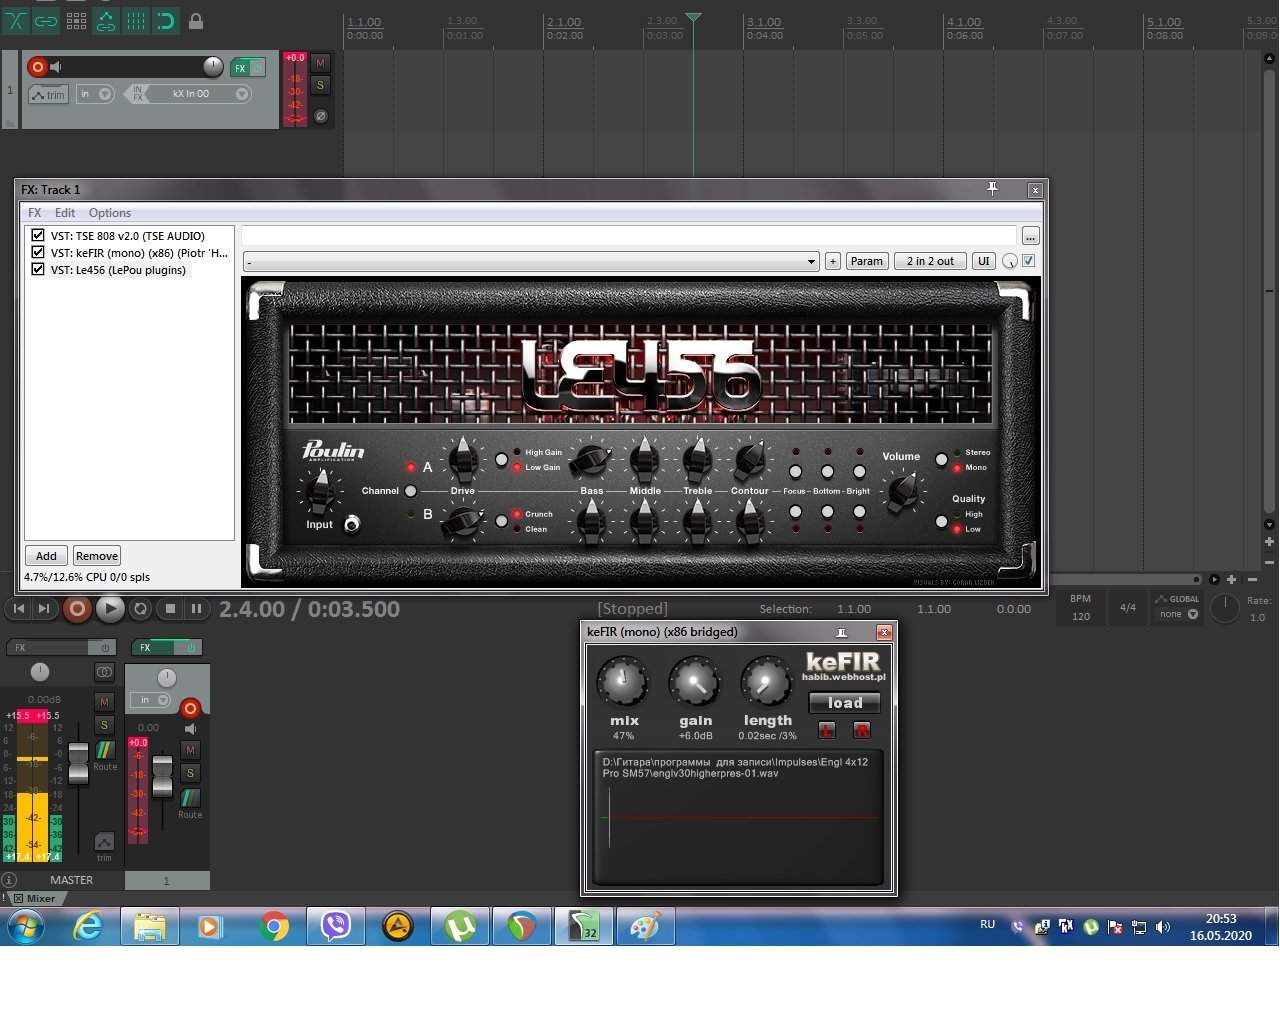Click the keFIR gain knob
Viewport: 1280px width, 1024px height.
pos(695,683)
